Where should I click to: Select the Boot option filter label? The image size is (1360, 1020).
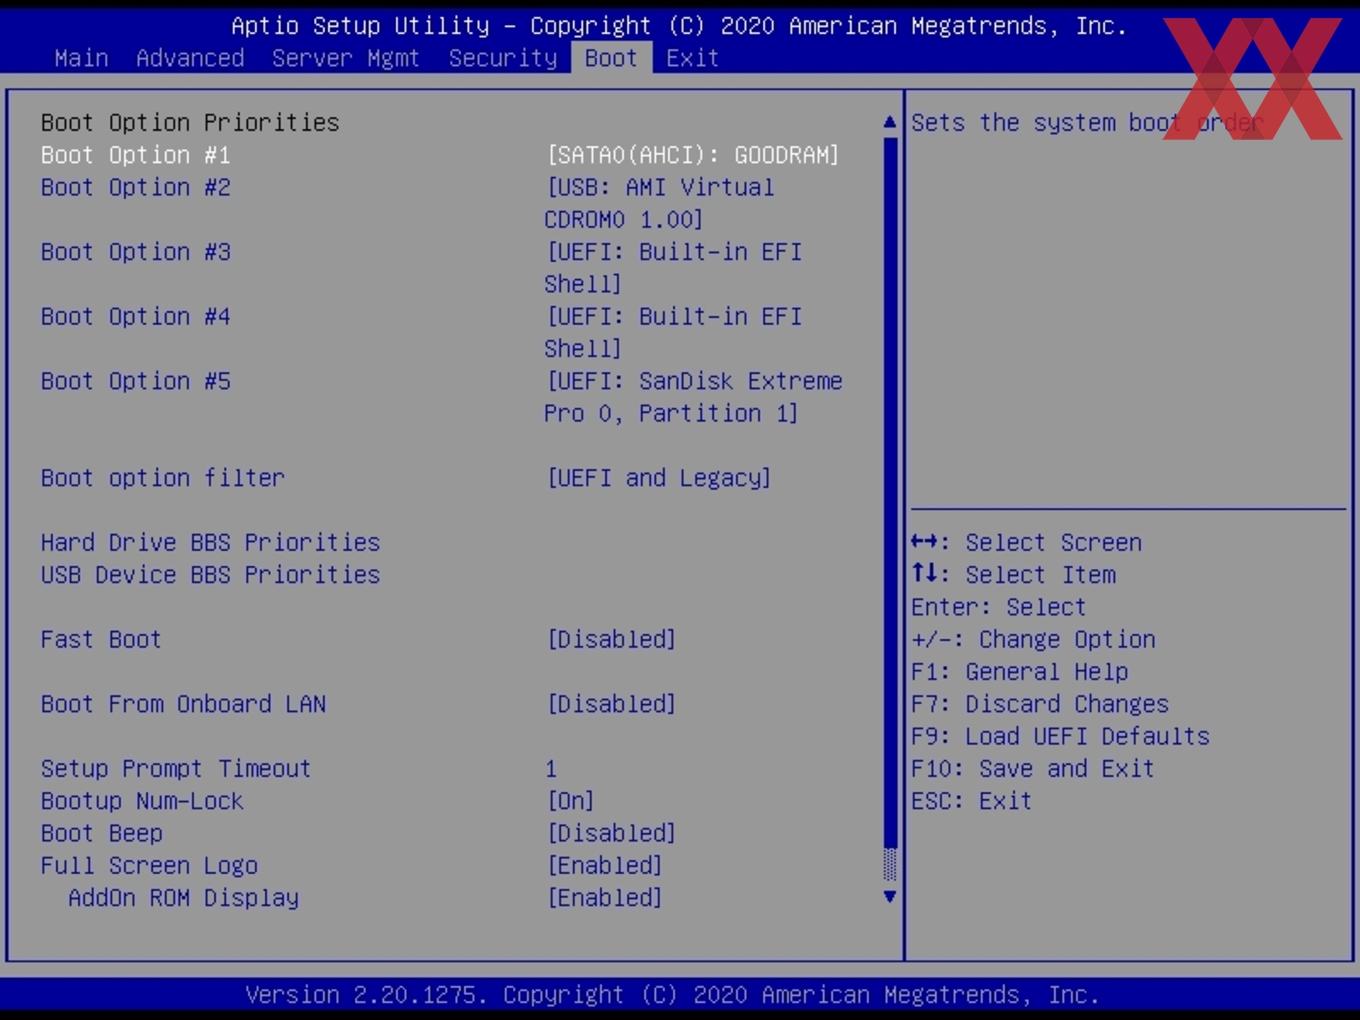pyautogui.click(x=163, y=478)
